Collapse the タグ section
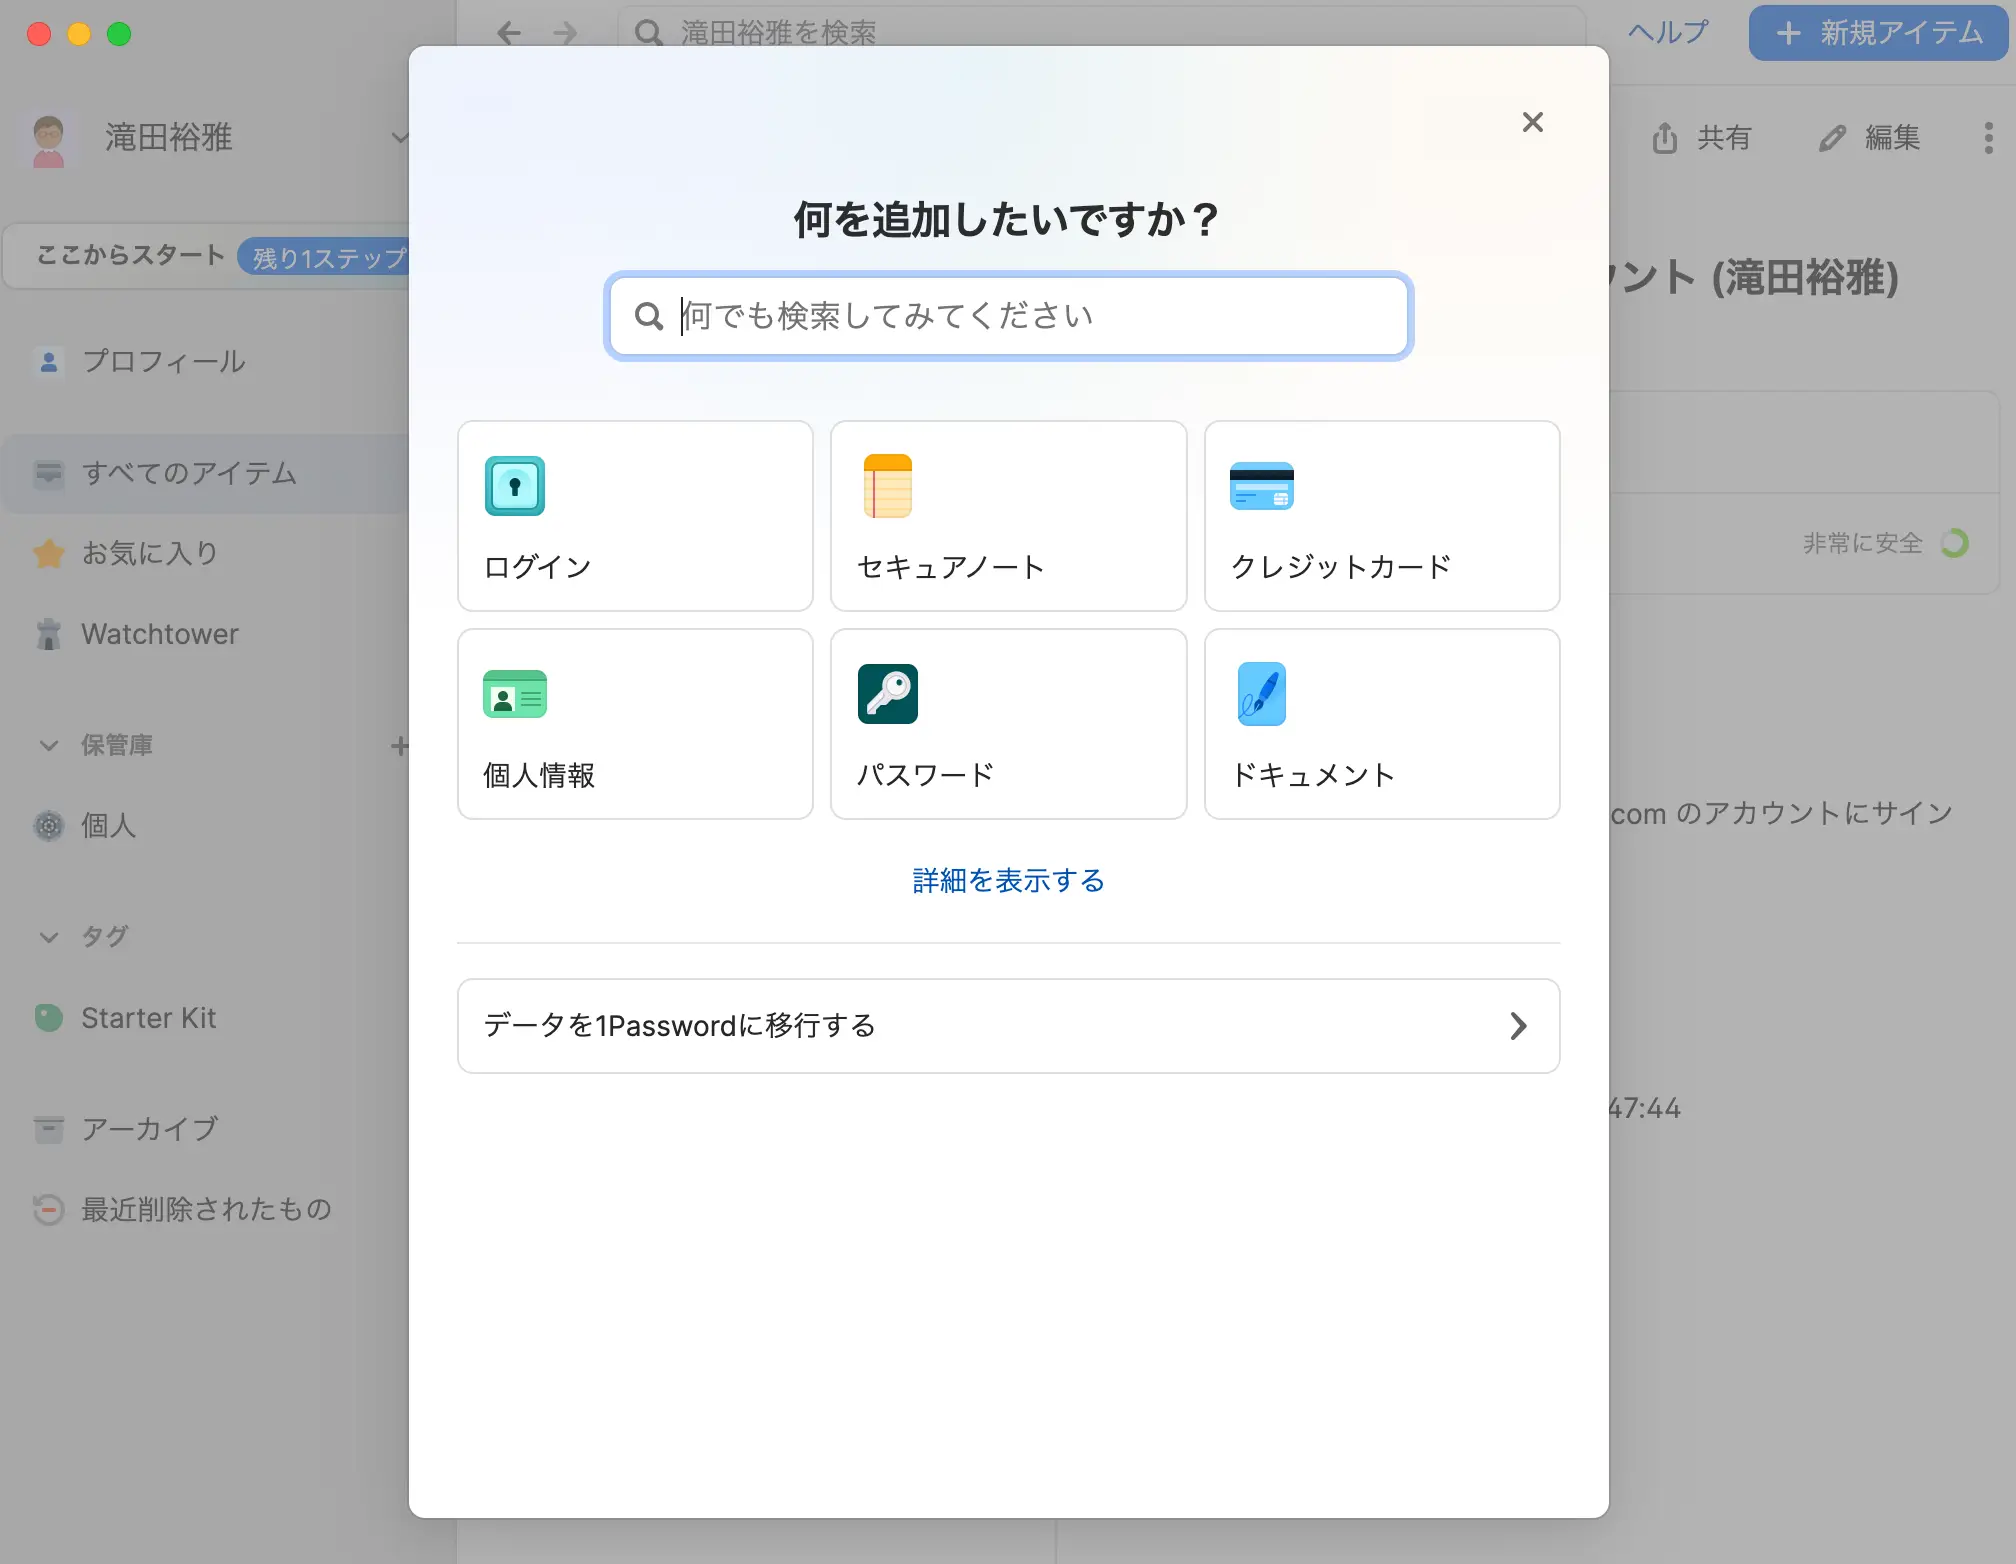Image resolution: width=2016 pixels, height=1564 pixels. 48,938
